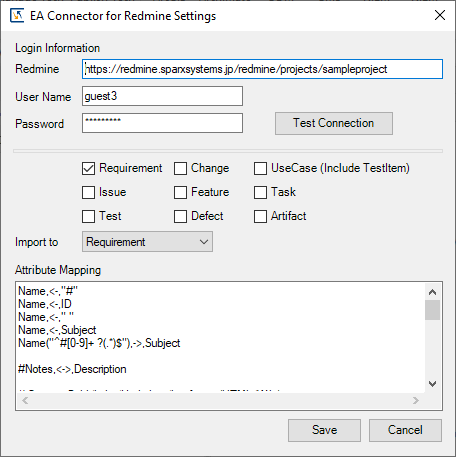Click the Test Connection button
The image size is (456, 457).
334,123
